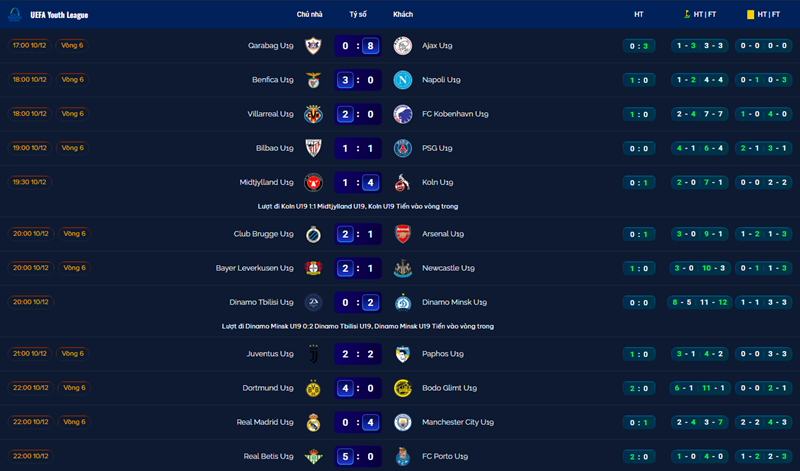Click the Napoli U19 team logo
Viewport: 800px width, 471px height.
click(x=402, y=79)
